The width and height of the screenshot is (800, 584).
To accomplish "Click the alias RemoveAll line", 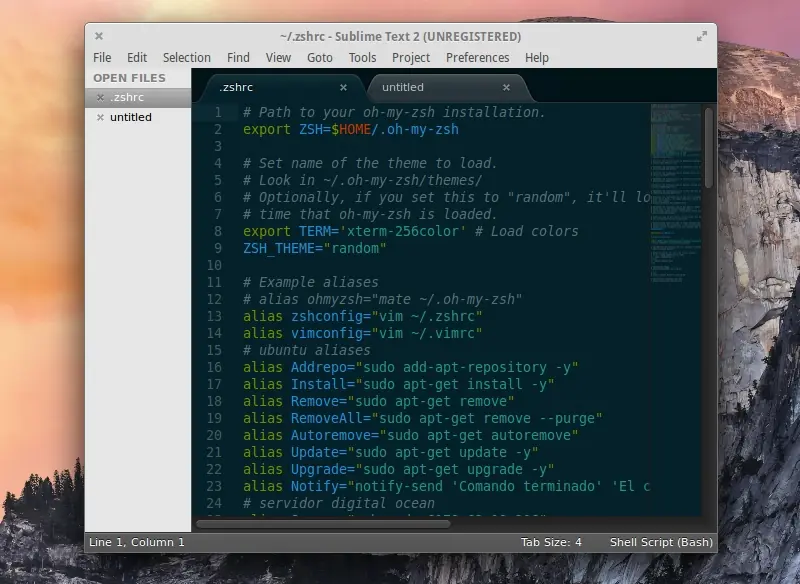I will coord(422,418).
